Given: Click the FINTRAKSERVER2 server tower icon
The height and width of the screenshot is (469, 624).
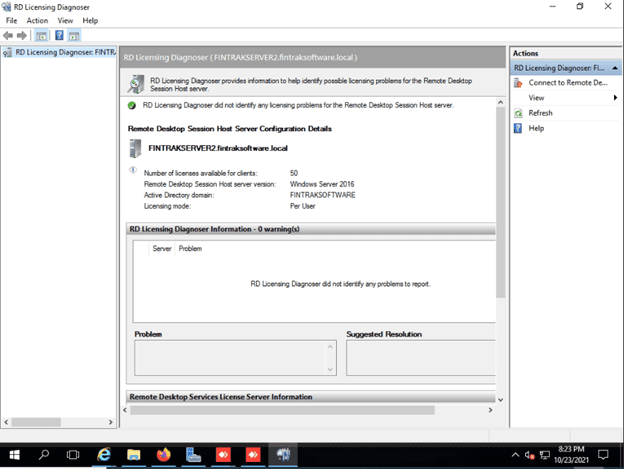Looking at the screenshot, I should pyautogui.click(x=135, y=148).
